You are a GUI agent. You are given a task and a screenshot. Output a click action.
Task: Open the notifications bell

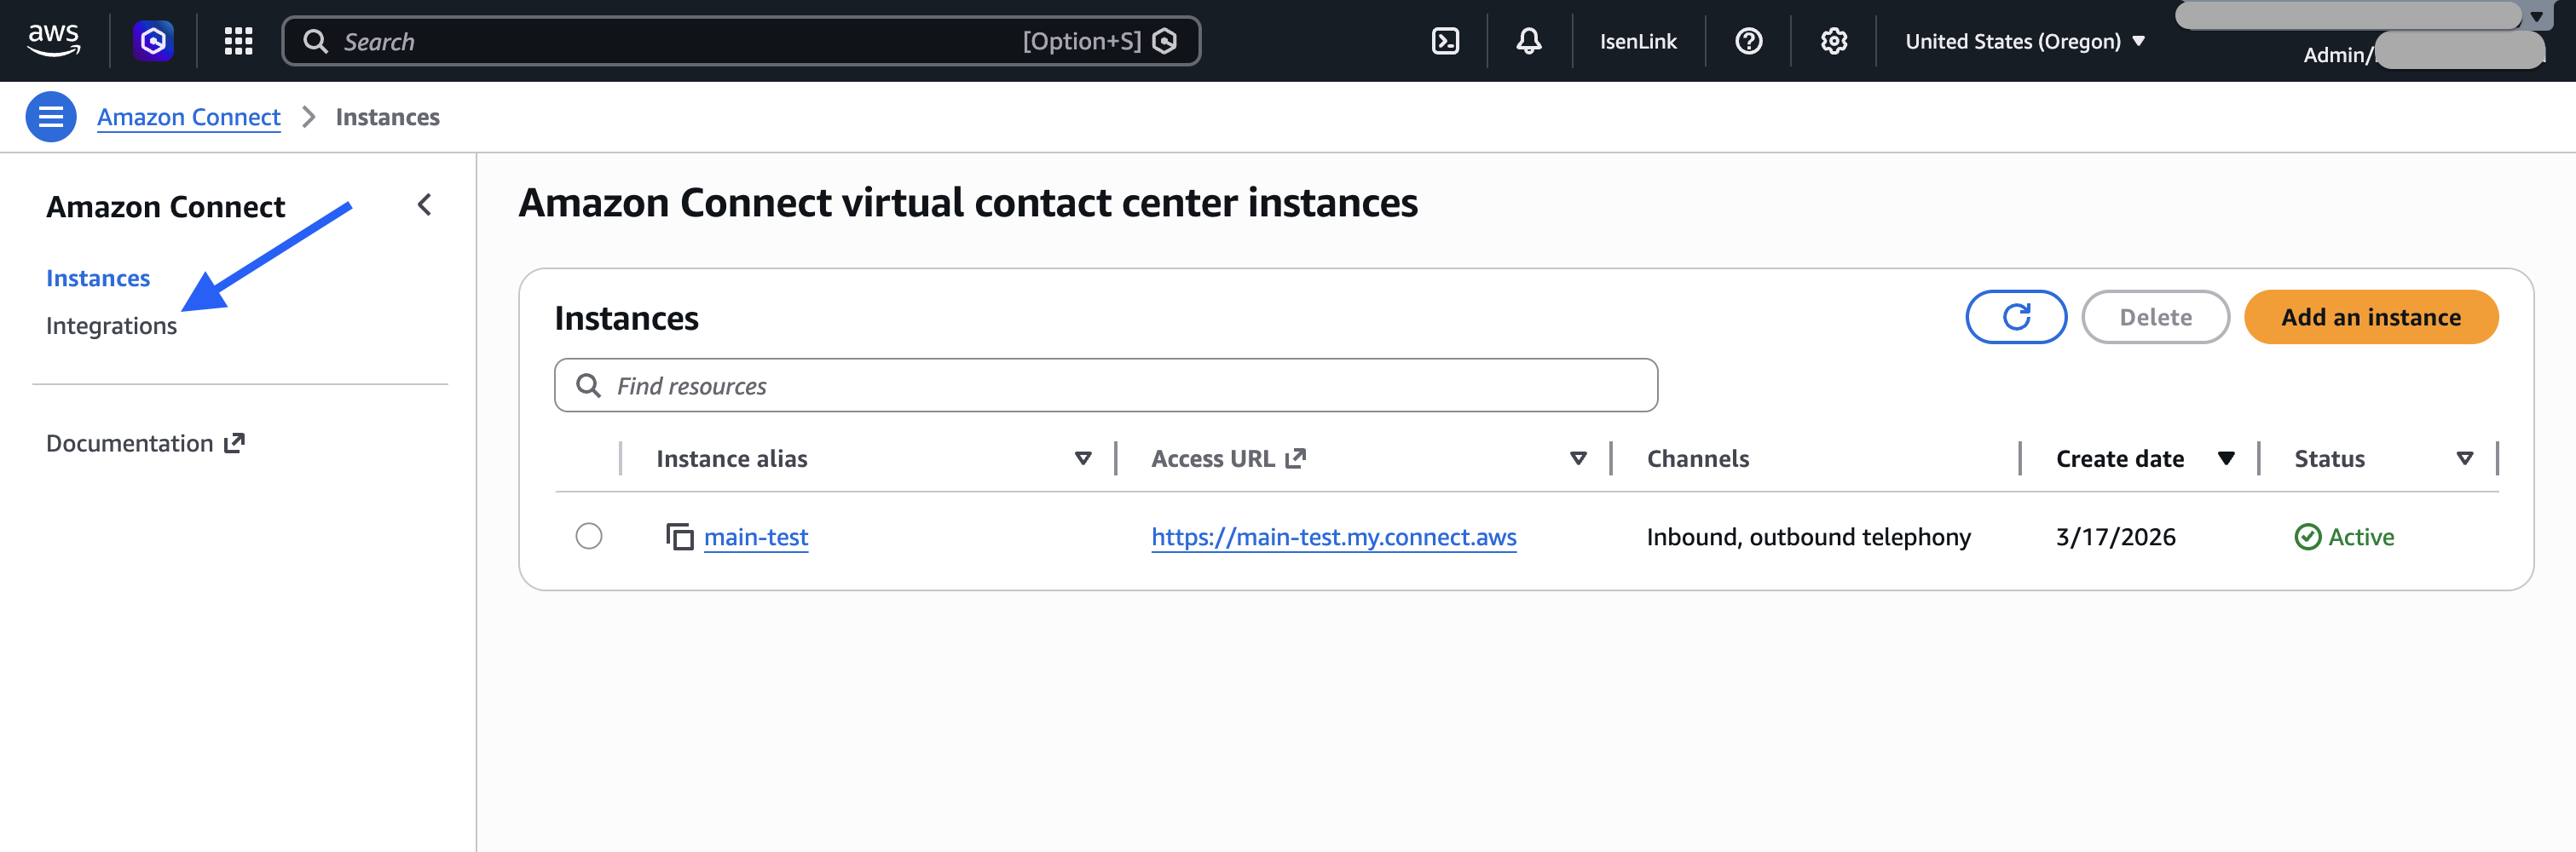click(x=1528, y=41)
